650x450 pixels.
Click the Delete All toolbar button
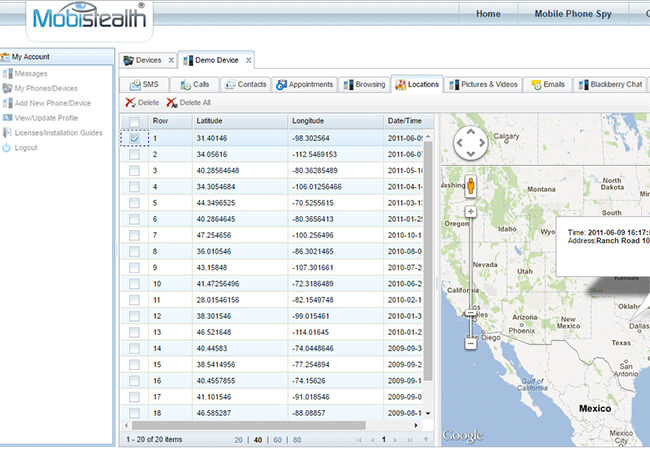tap(190, 103)
